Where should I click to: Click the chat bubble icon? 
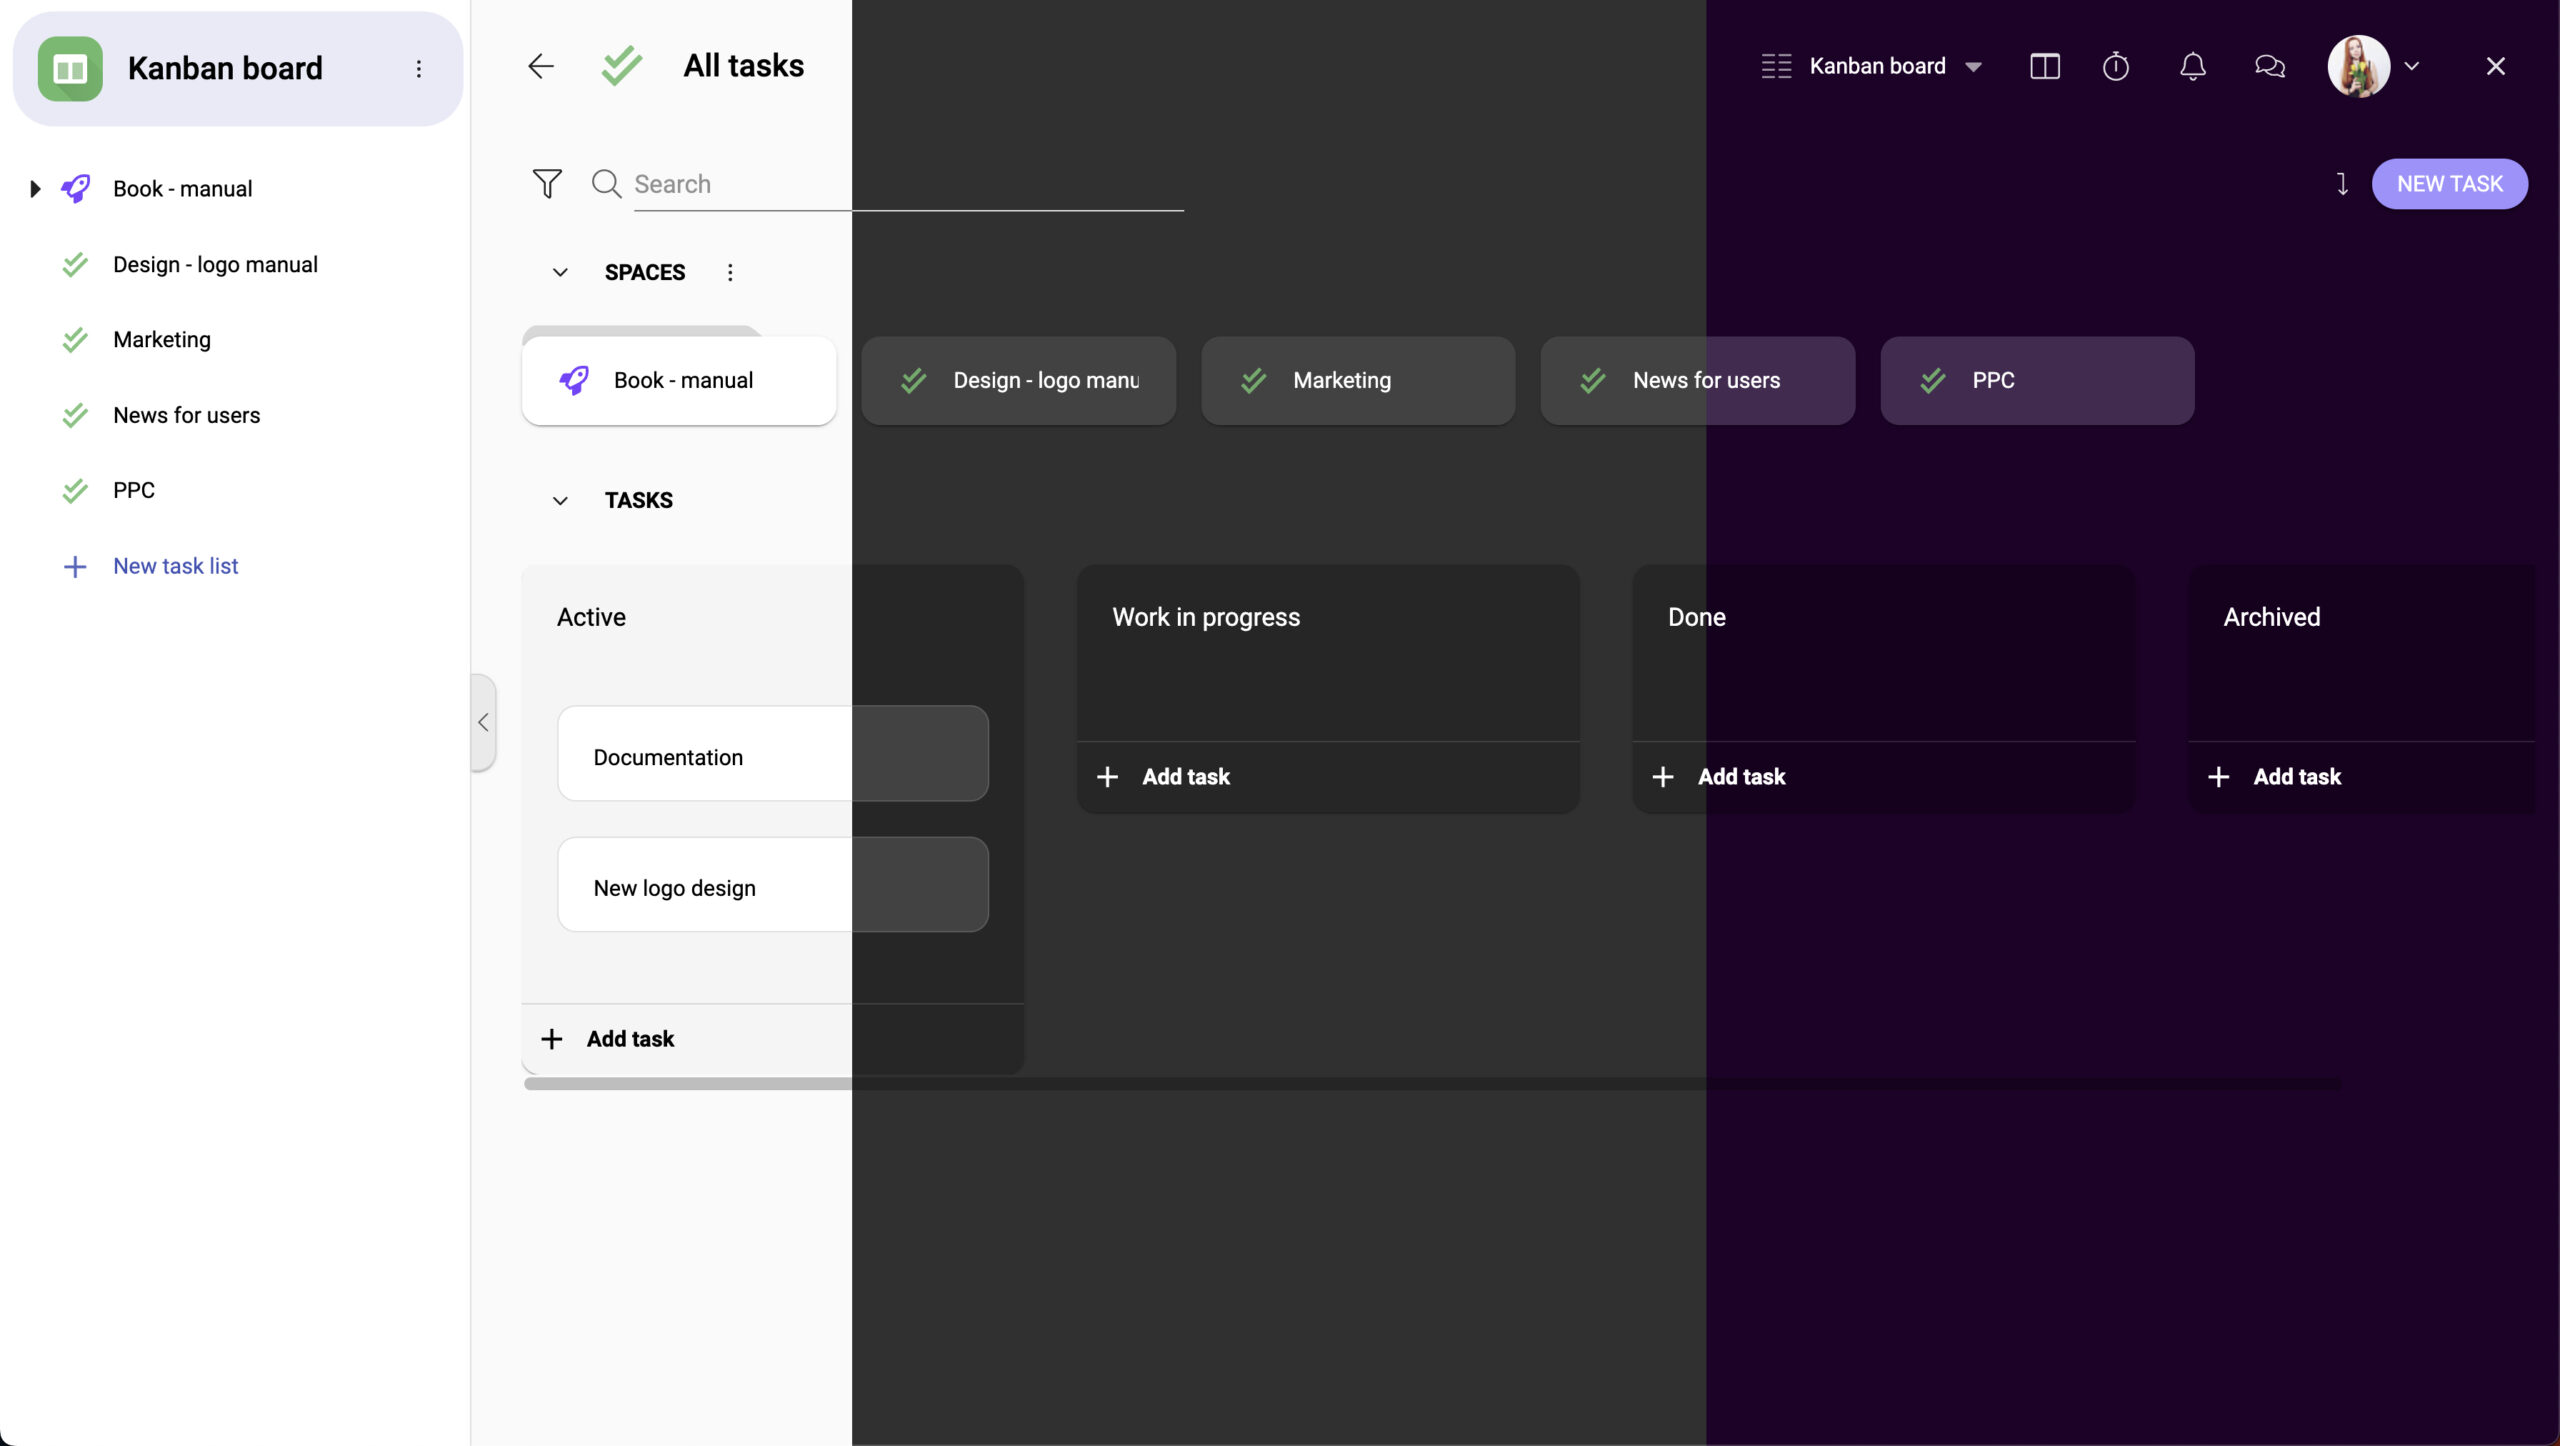click(x=2270, y=65)
